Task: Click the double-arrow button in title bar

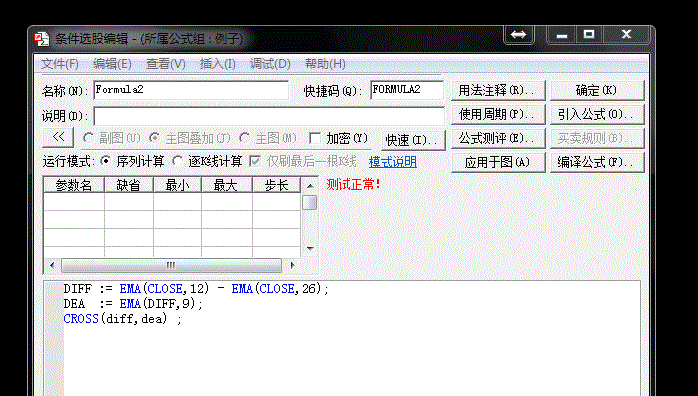Action: pos(519,35)
